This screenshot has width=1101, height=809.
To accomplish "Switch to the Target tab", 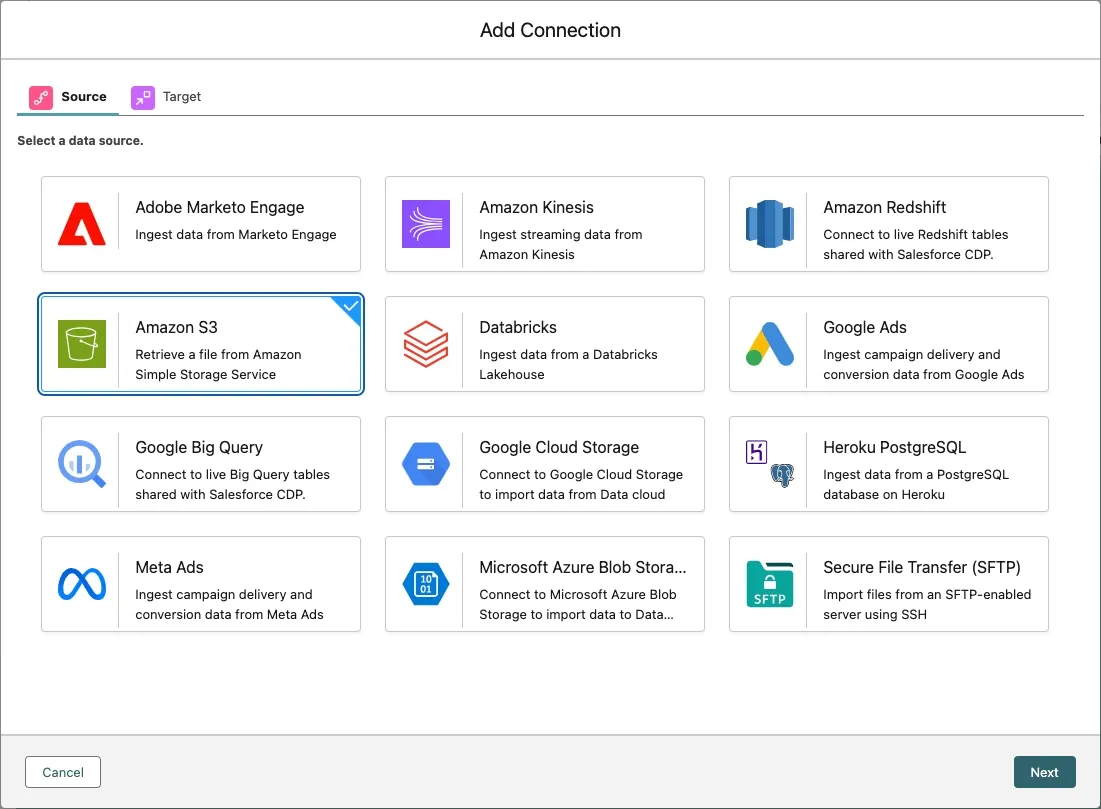I will 167,97.
